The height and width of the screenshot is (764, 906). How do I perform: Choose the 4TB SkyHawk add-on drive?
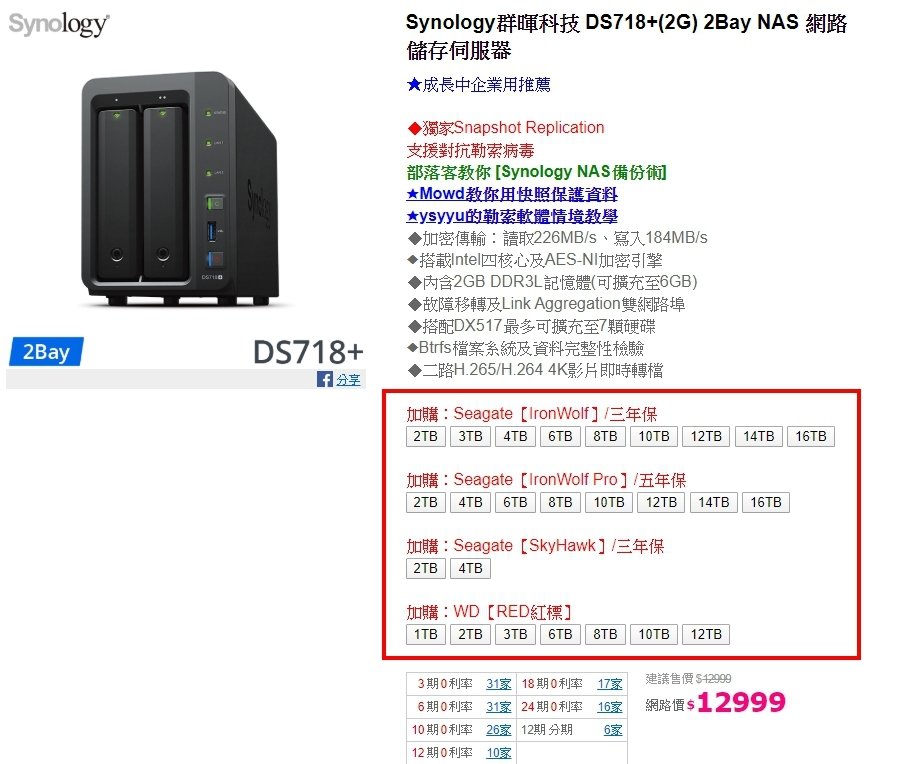(470, 568)
